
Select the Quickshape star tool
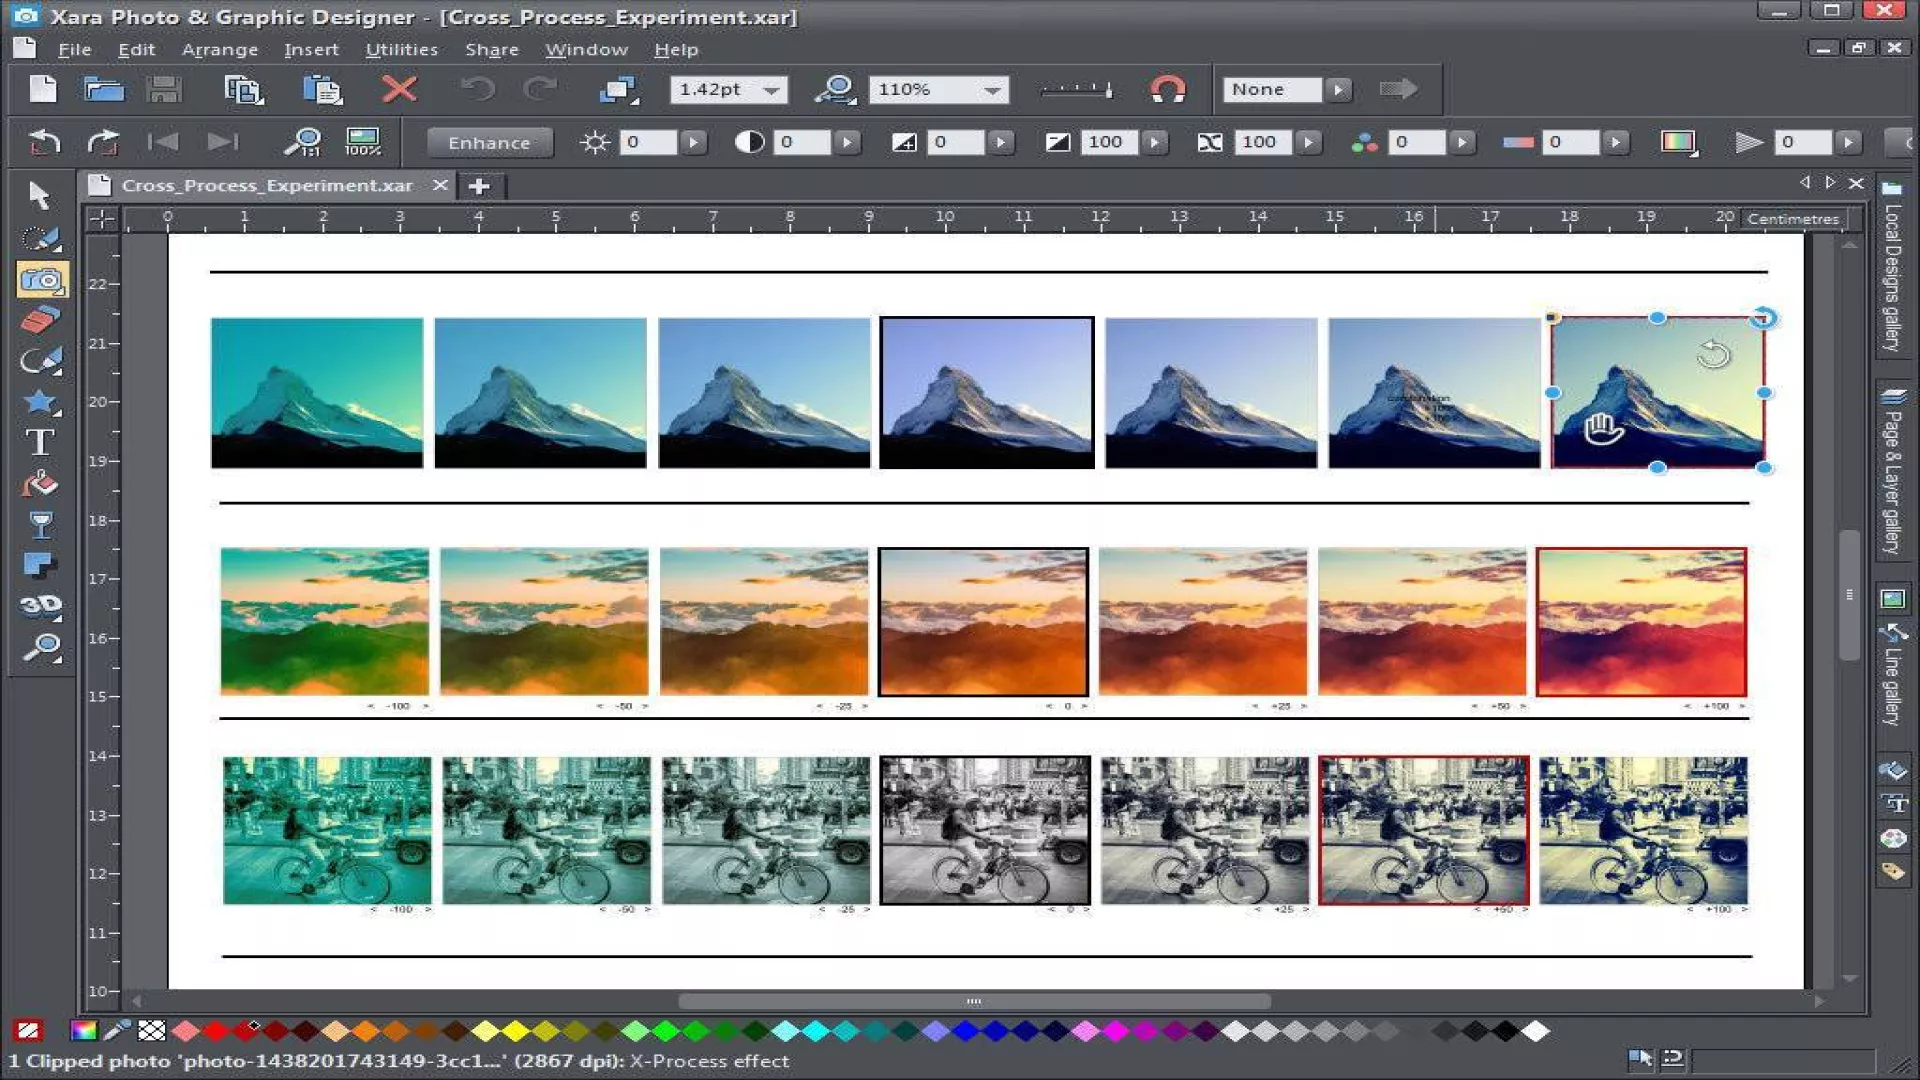click(x=40, y=402)
